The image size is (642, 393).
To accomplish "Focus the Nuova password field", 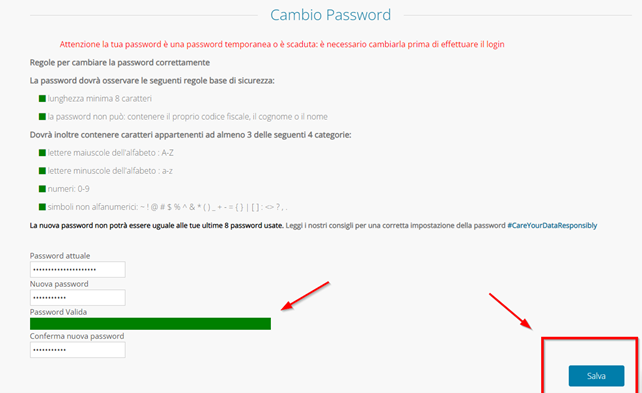I will pos(77,298).
